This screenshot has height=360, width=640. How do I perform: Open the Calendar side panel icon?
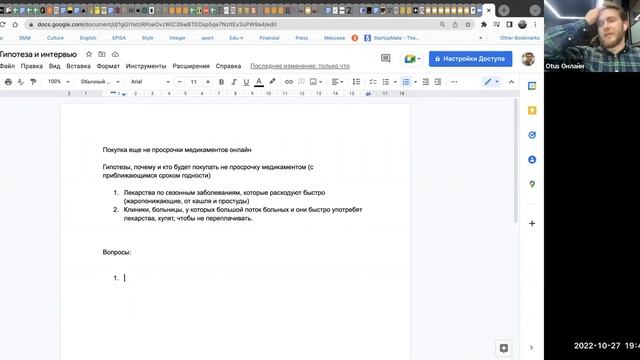532,86
